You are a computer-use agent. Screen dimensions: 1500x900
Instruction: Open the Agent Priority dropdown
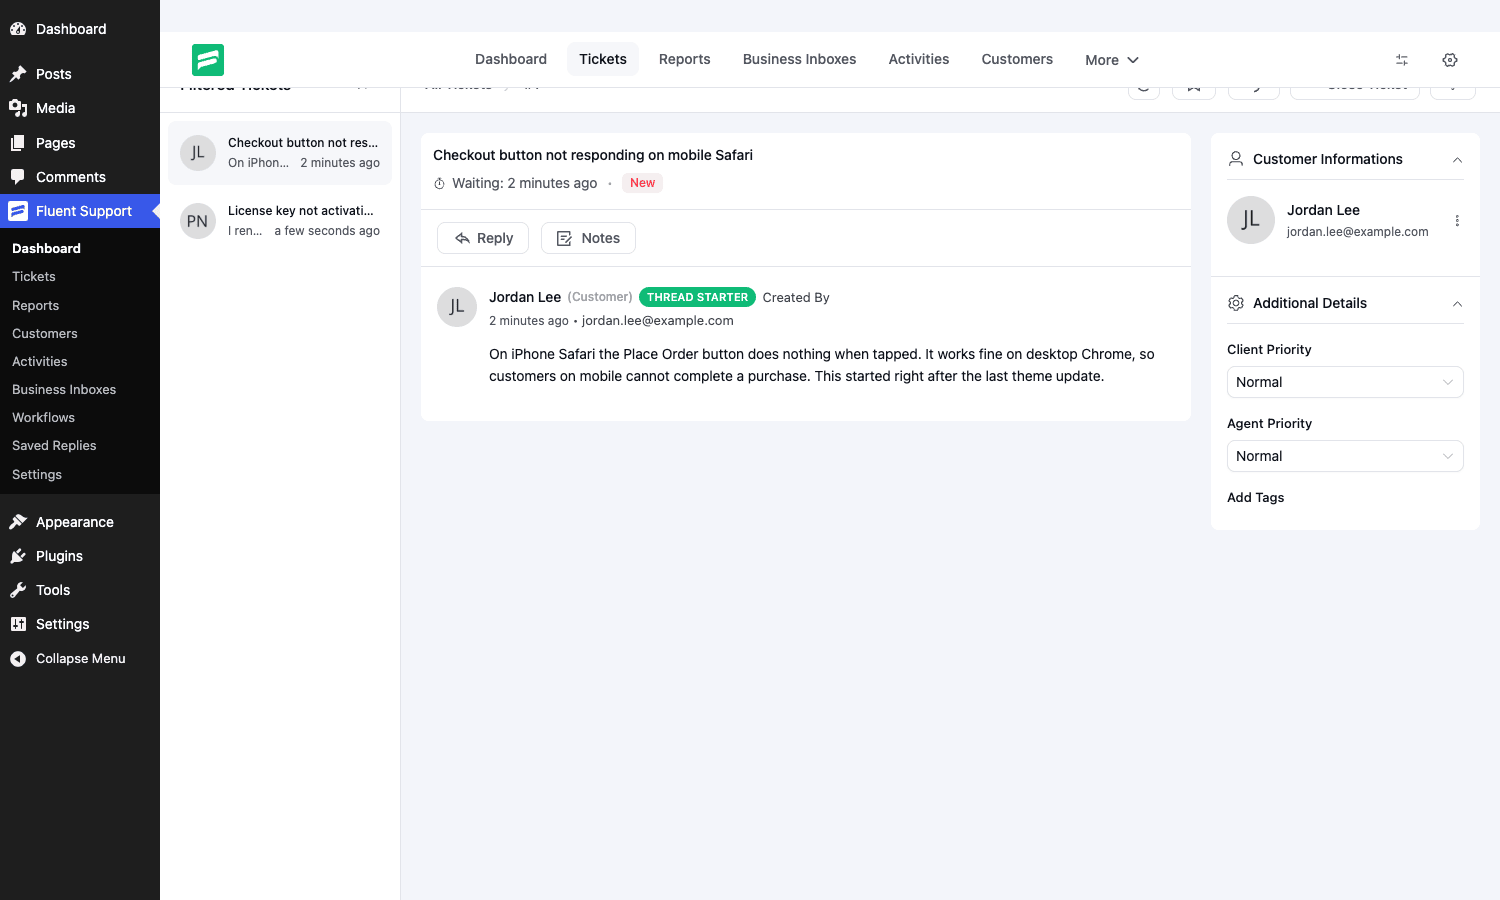pyautogui.click(x=1345, y=456)
